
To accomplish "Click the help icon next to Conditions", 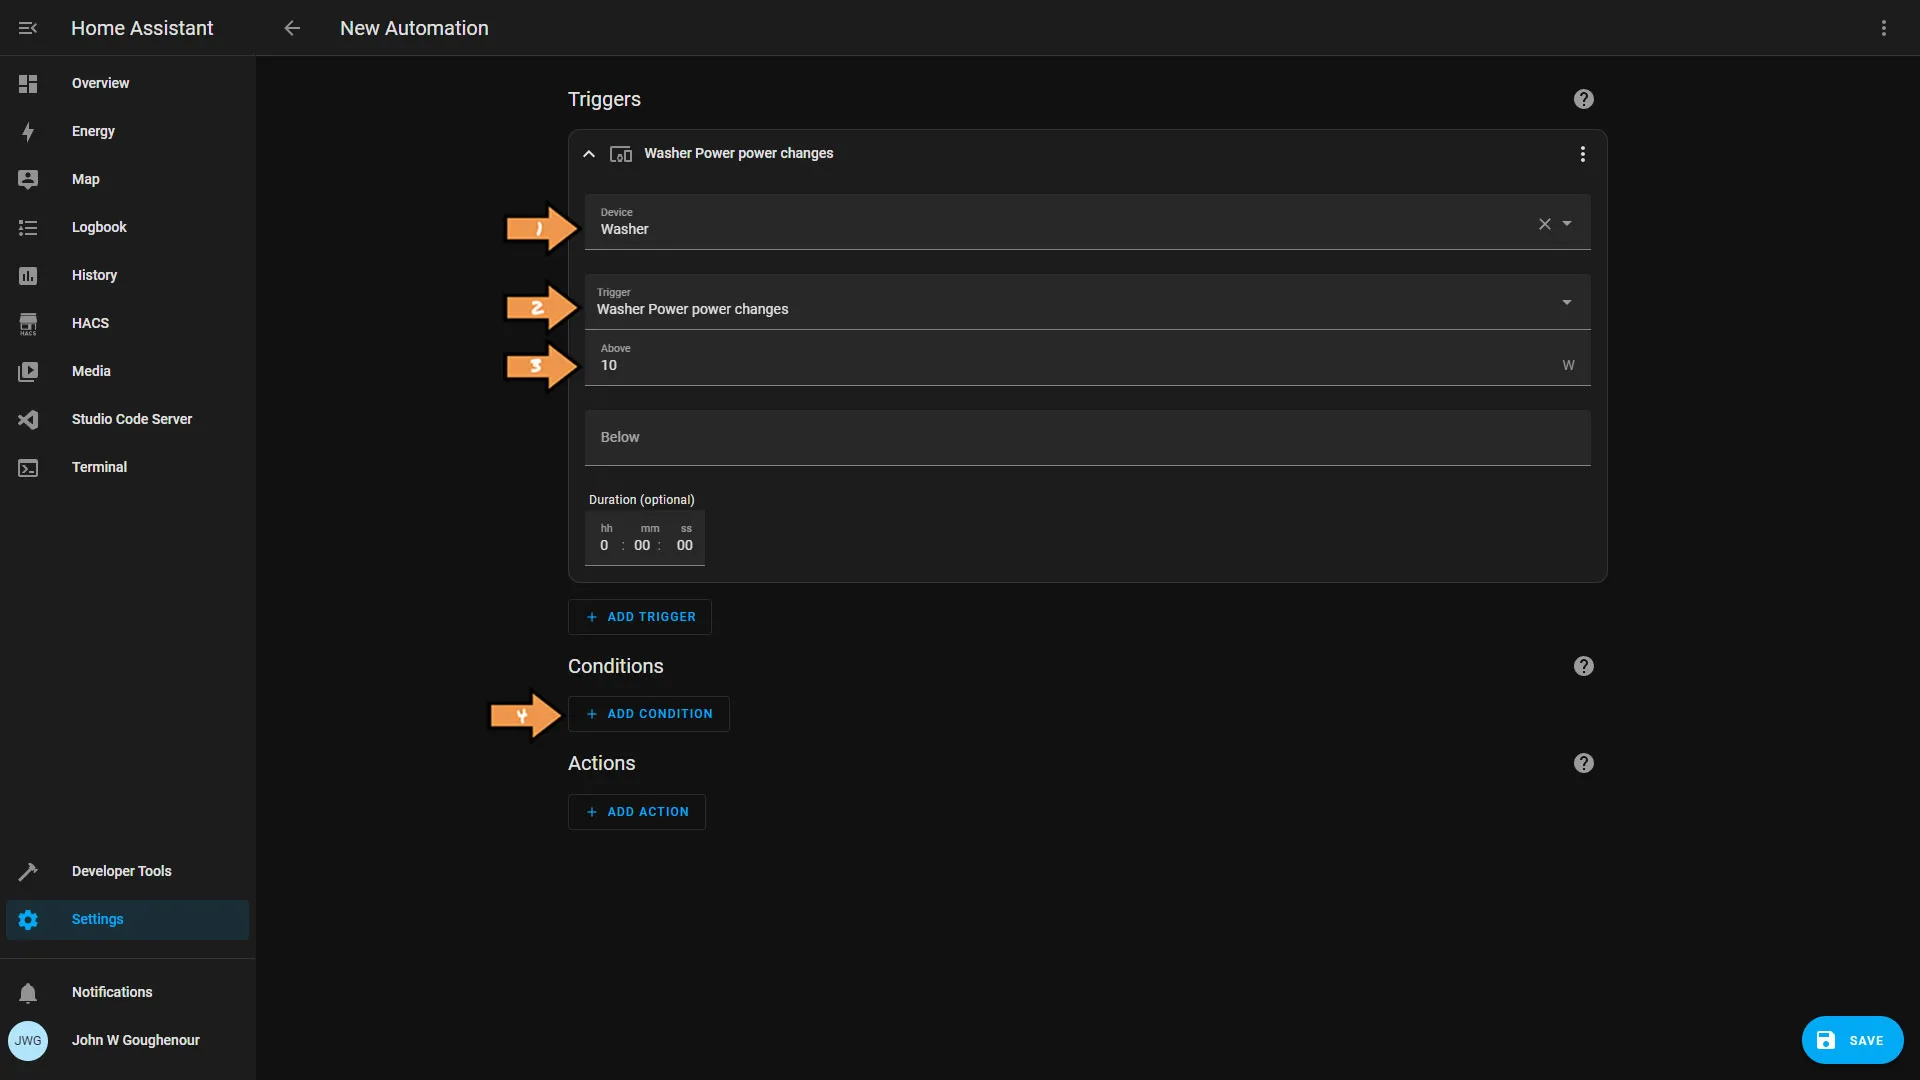I will pyautogui.click(x=1582, y=666).
